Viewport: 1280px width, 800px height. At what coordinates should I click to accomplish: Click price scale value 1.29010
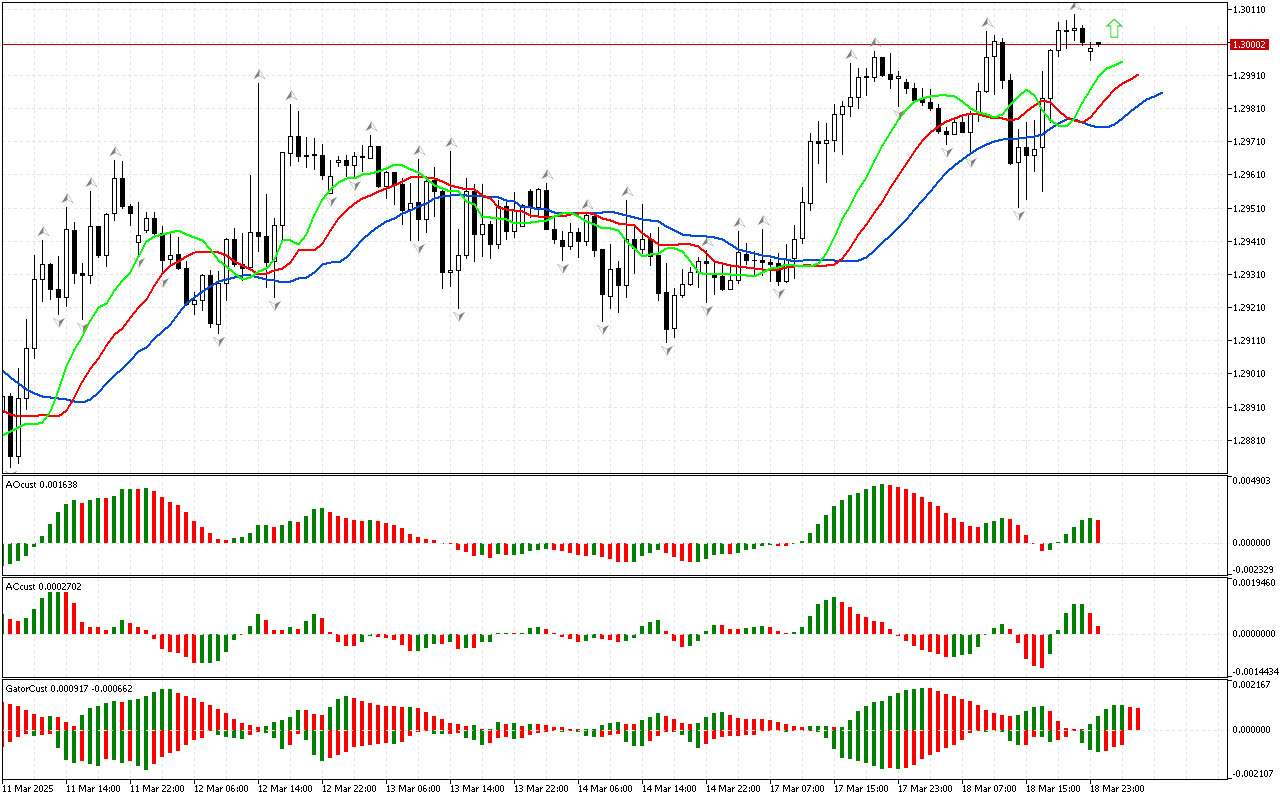point(1249,374)
